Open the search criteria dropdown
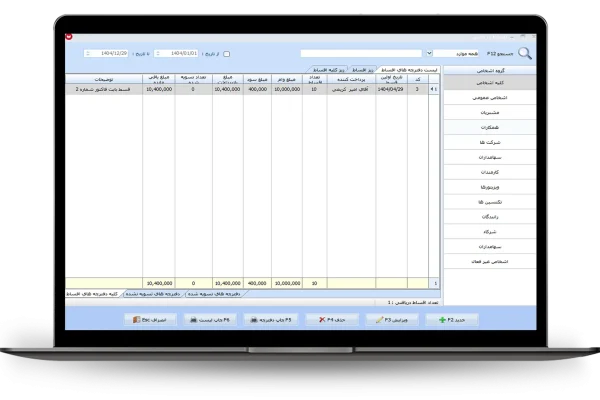This screenshot has width=600, height=400. click(x=458, y=53)
